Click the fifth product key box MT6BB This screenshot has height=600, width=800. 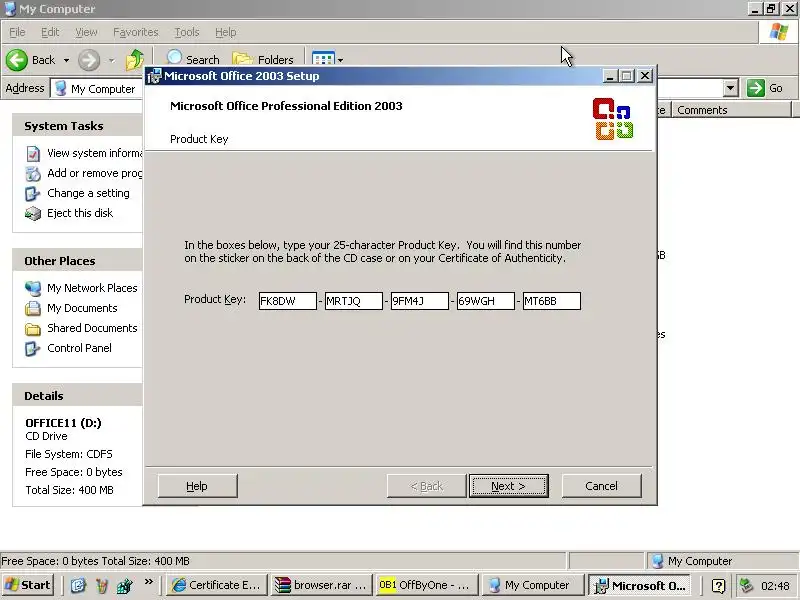point(552,301)
